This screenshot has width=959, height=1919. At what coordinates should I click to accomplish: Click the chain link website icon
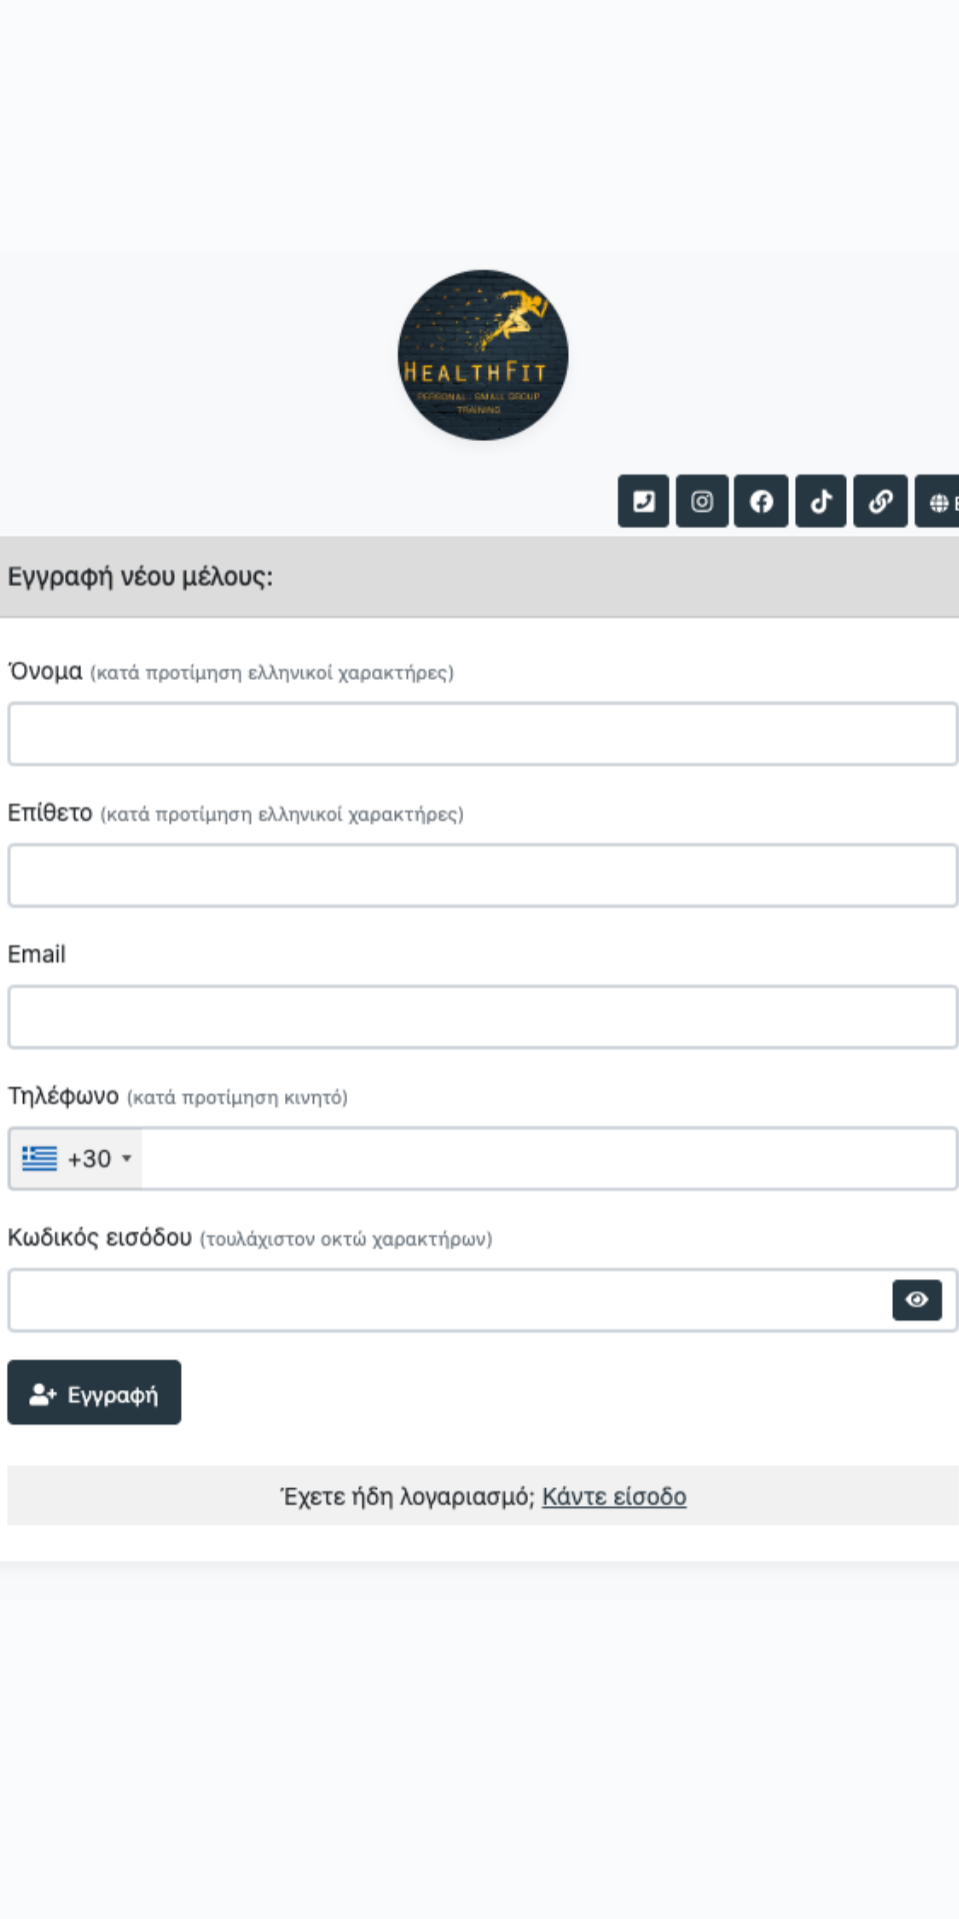[880, 501]
